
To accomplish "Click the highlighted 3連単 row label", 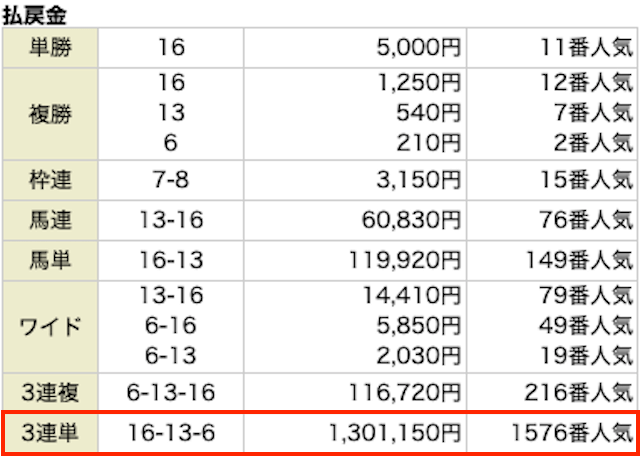I will (x=50, y=433).
